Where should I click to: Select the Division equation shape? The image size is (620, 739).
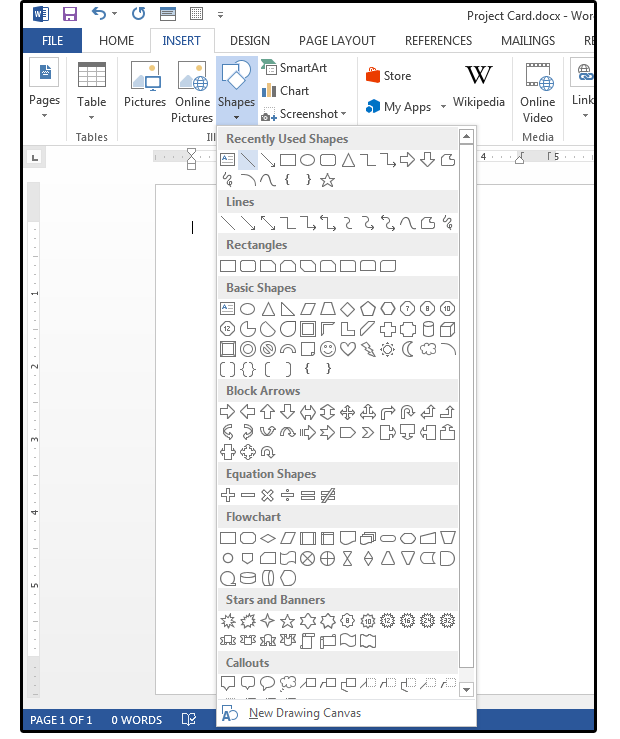click(287, 495)
